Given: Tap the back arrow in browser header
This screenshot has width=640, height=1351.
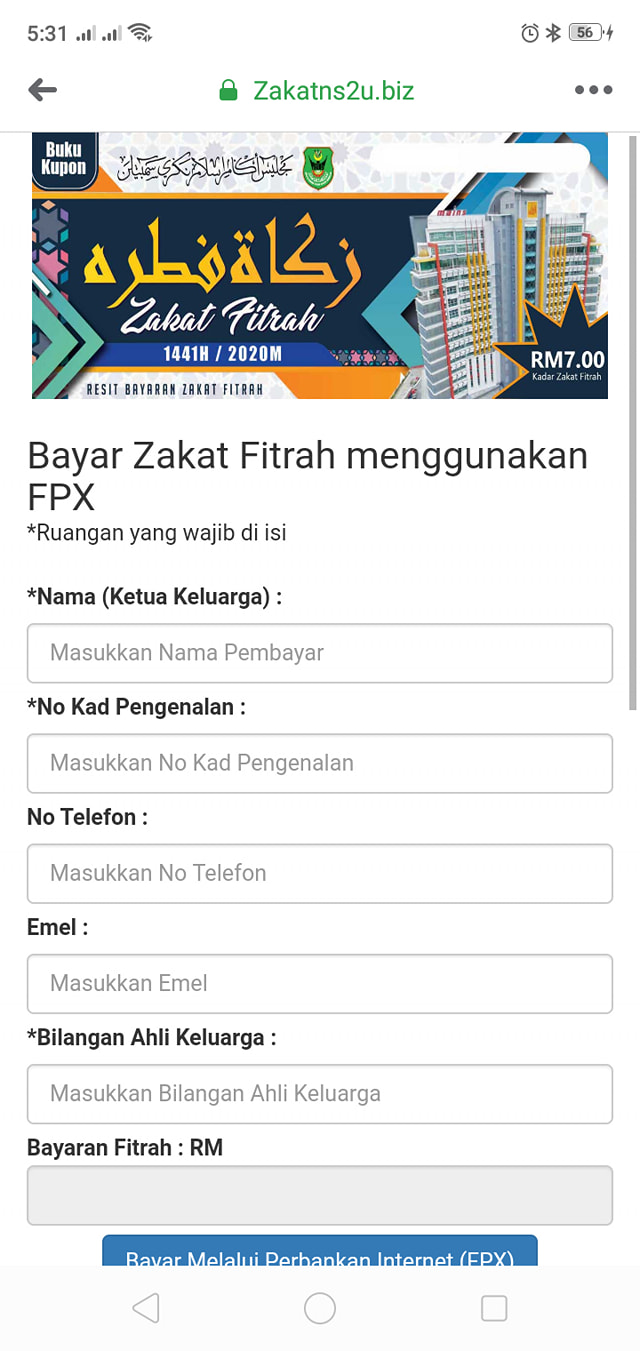Looking at the screenshot, I should click(42, 90).
